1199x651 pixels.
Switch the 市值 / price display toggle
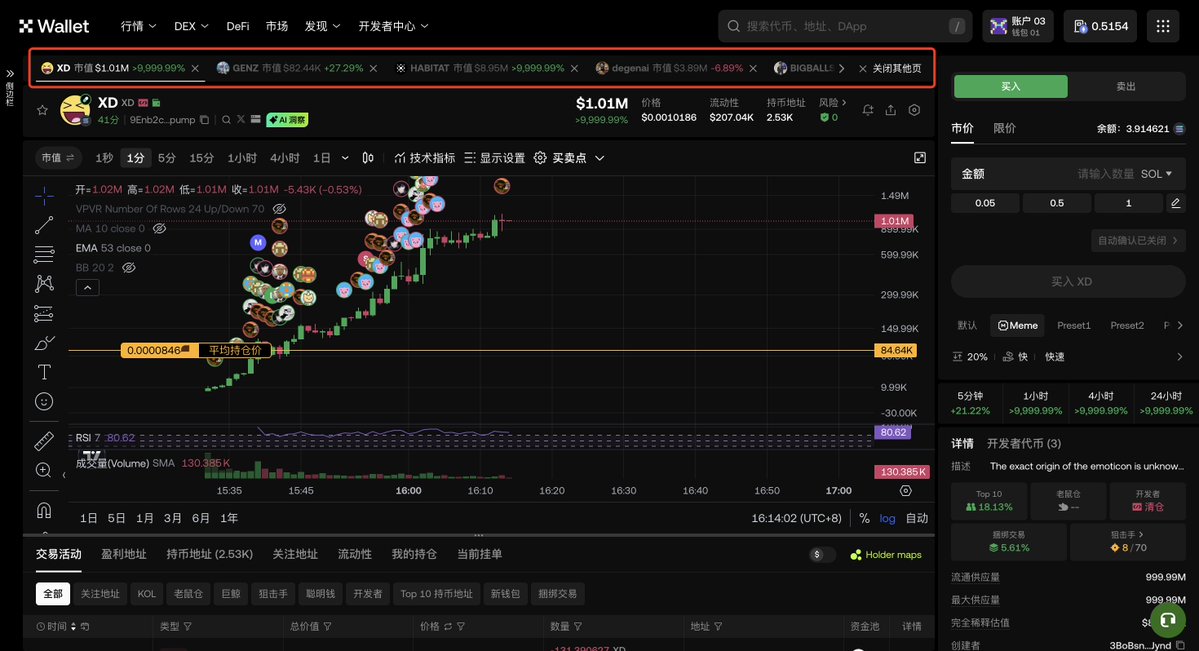coord(58,158)
